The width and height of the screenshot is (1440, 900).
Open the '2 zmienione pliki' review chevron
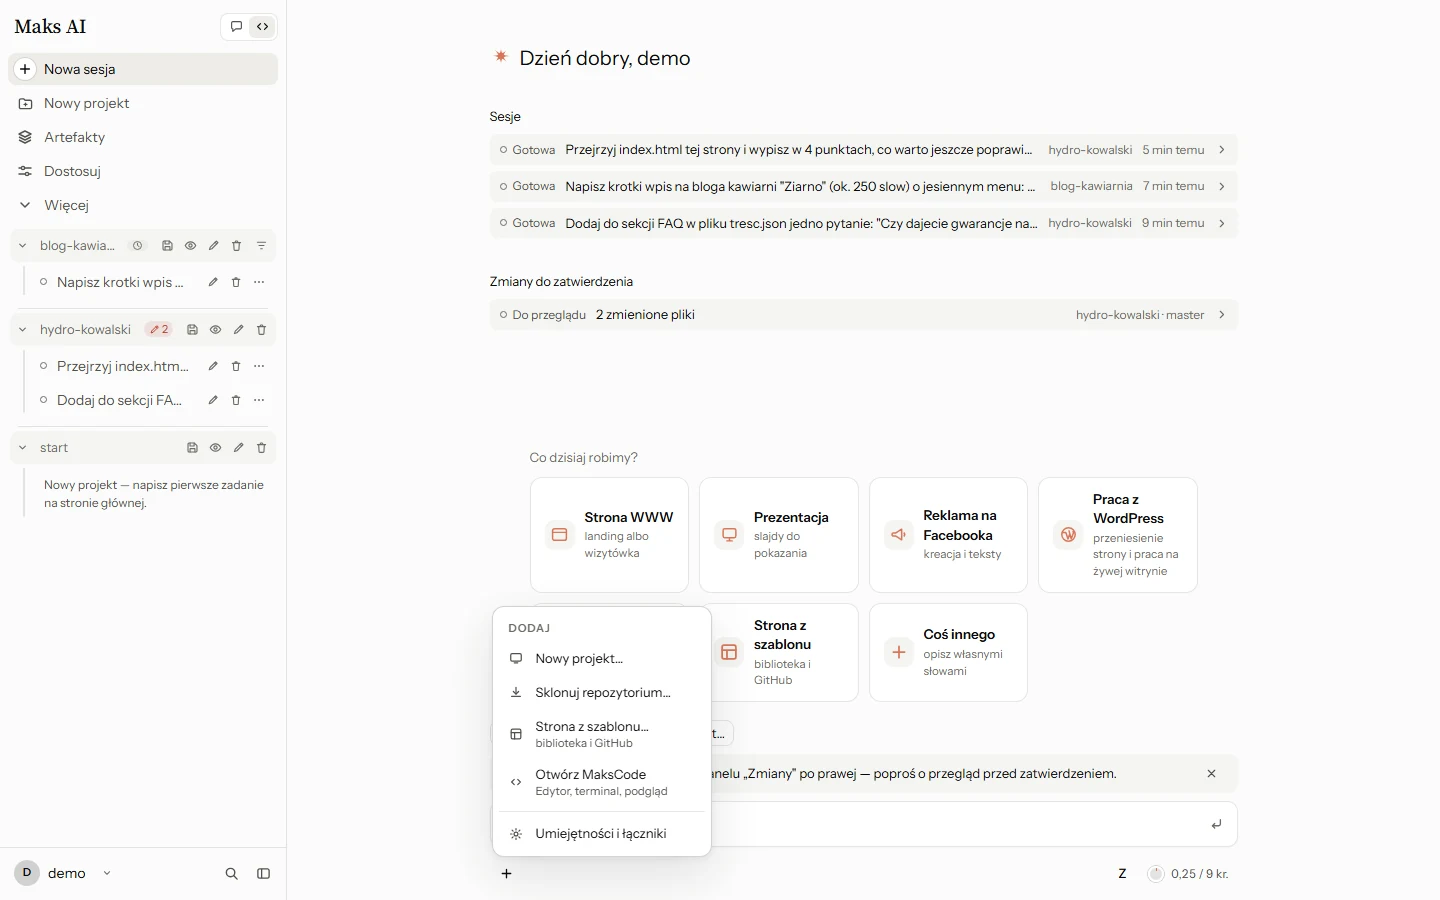tap(1222, 315)
